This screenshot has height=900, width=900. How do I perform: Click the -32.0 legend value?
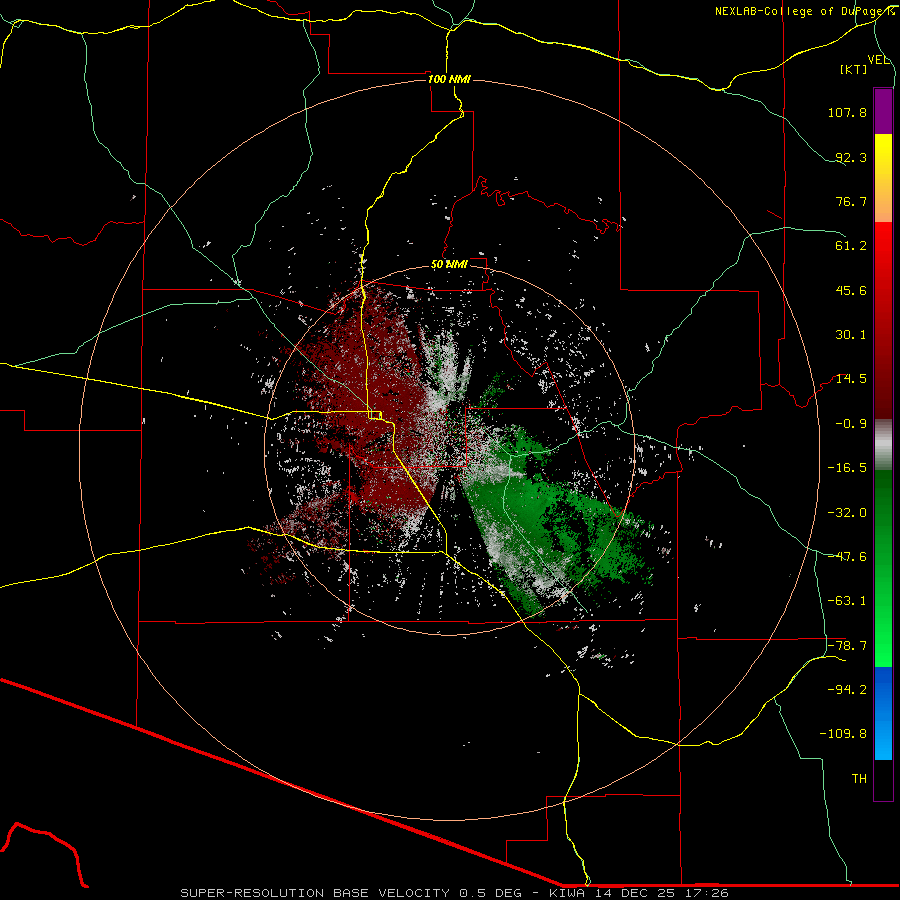point(847,513)
